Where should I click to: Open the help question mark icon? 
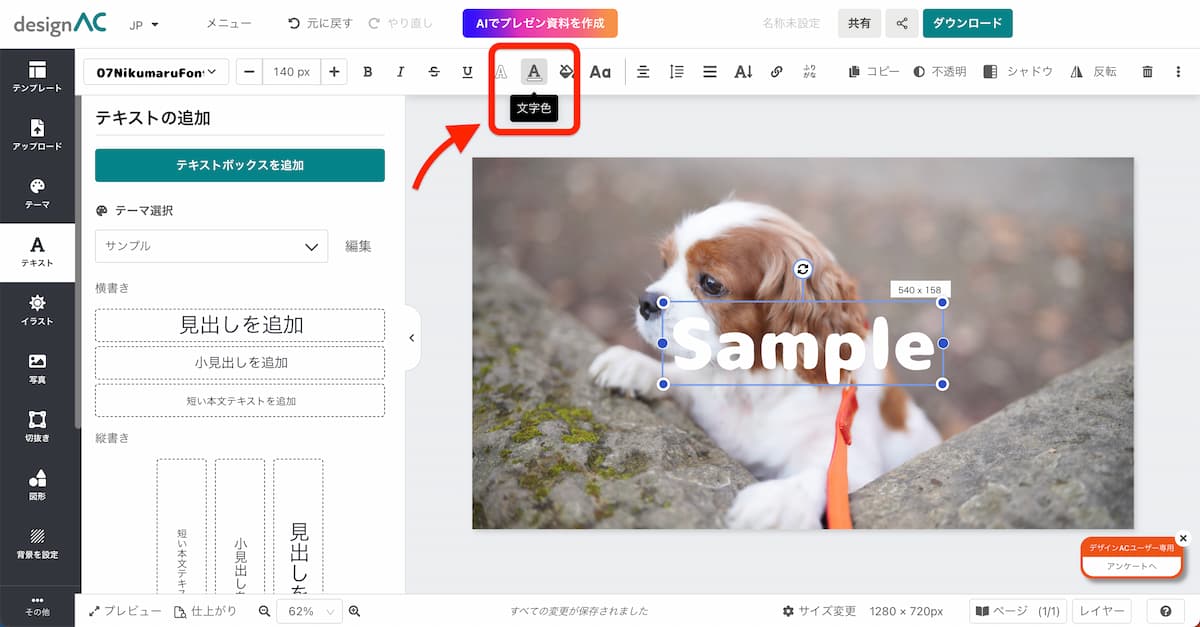pos(1165,611)
